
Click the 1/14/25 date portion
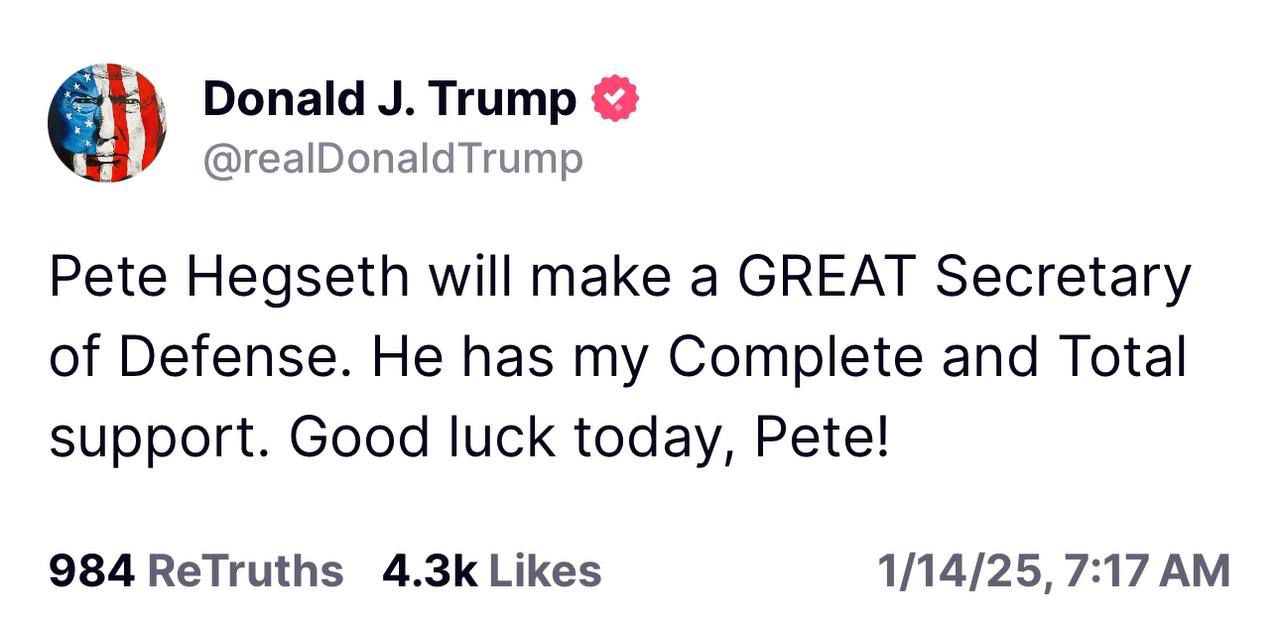point(958,571)
